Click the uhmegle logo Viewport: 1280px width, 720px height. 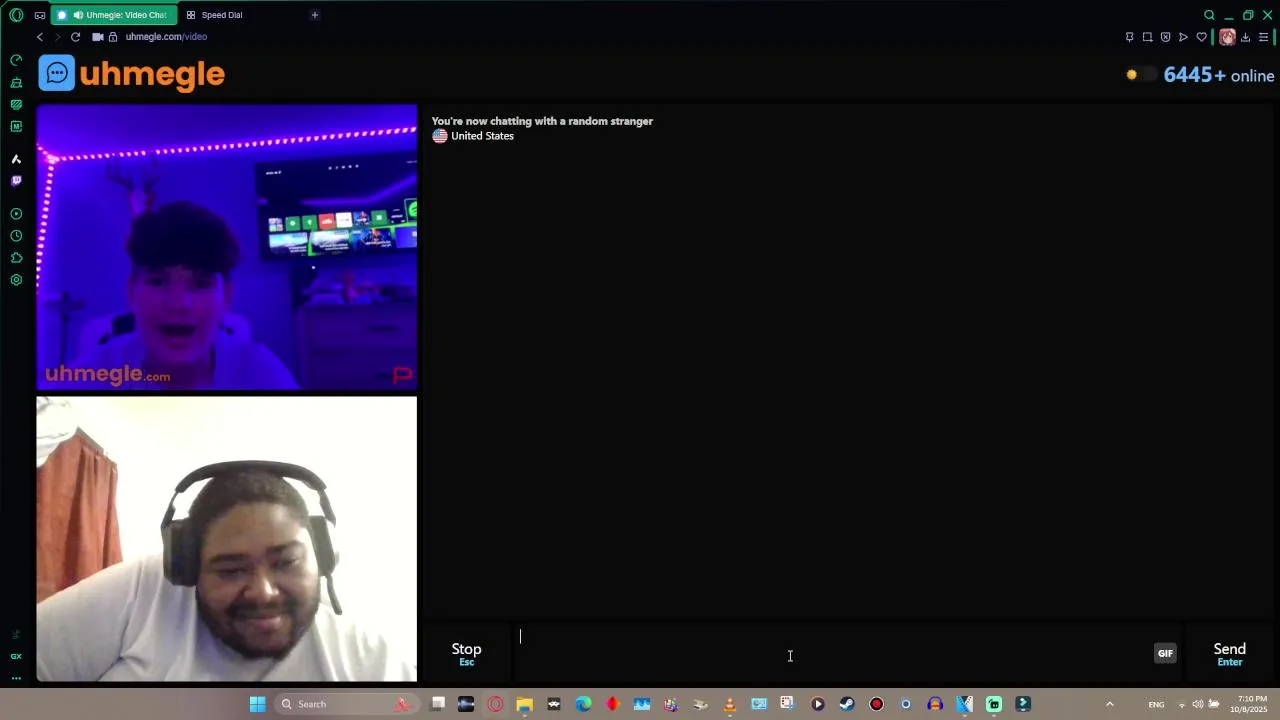point(132,73)
